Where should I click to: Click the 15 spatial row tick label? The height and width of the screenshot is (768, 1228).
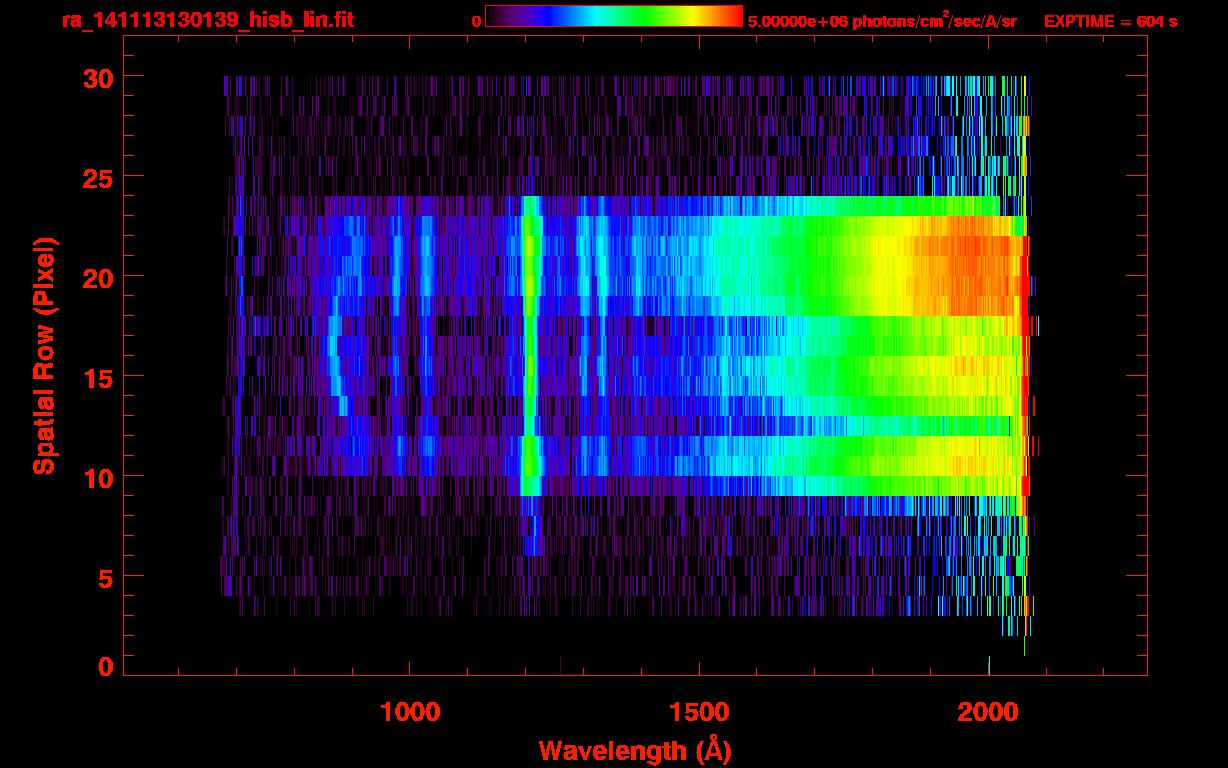click(x=98, y=377)
